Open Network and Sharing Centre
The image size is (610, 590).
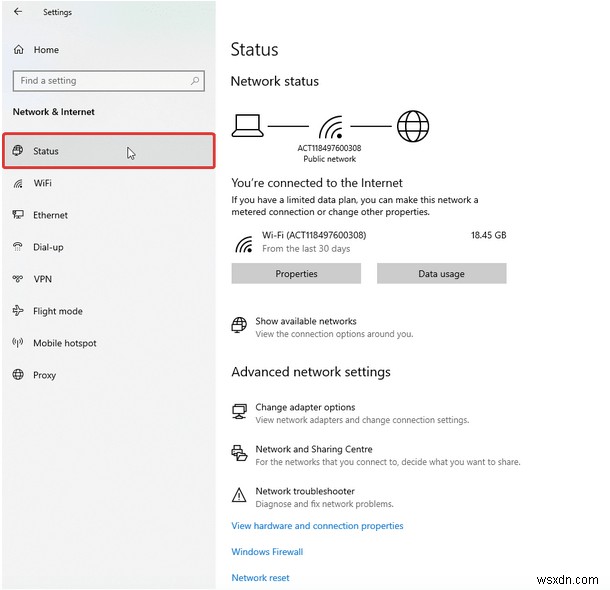314,449
